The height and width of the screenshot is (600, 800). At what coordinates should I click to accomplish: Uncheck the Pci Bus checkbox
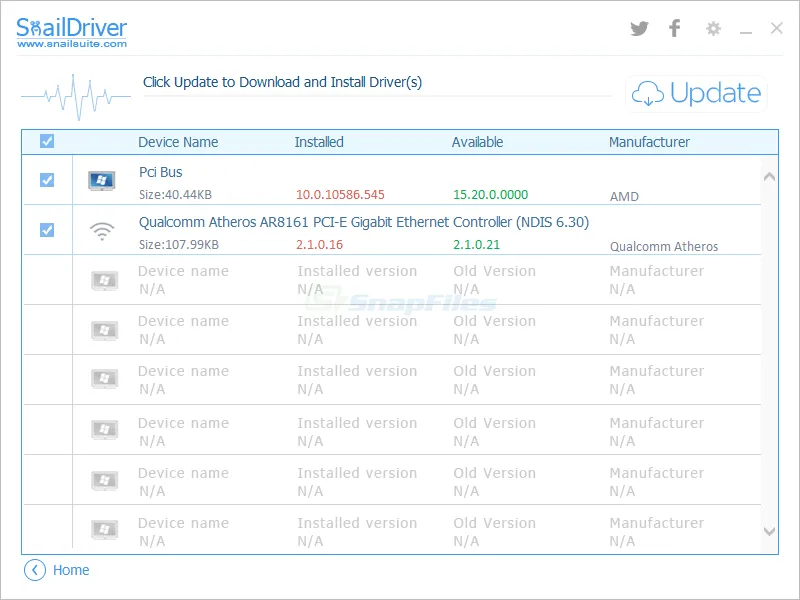(47, 180)
